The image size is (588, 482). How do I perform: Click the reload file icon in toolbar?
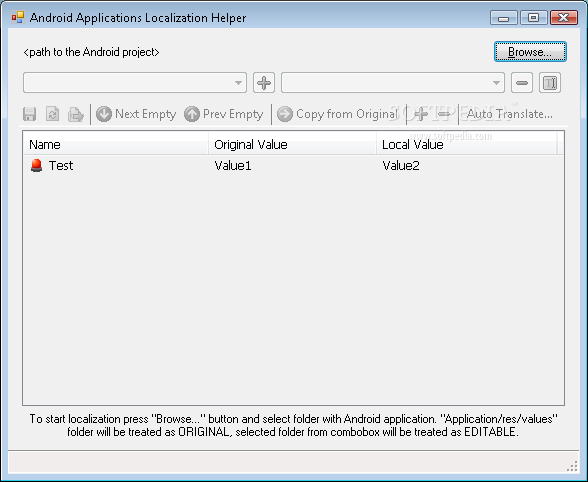[52, 114]
